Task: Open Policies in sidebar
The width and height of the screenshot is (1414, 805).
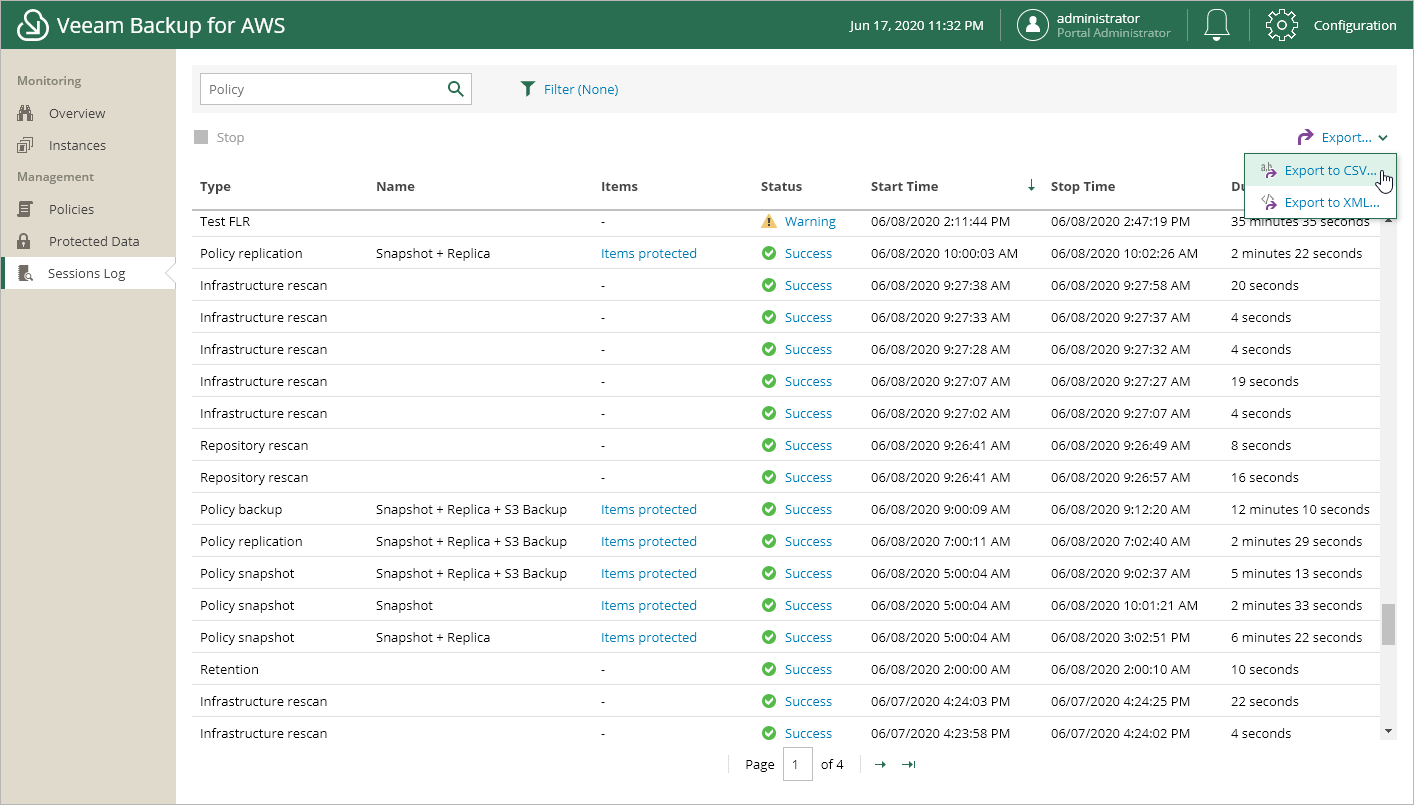Action: [x=71, y=209]
